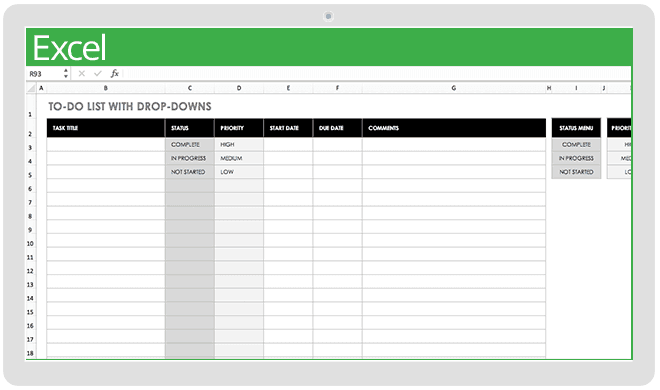Open the NOT STARTED status dropdown cell in row 5
This screenshot has height=390, width=660.
tap(189, 172)
